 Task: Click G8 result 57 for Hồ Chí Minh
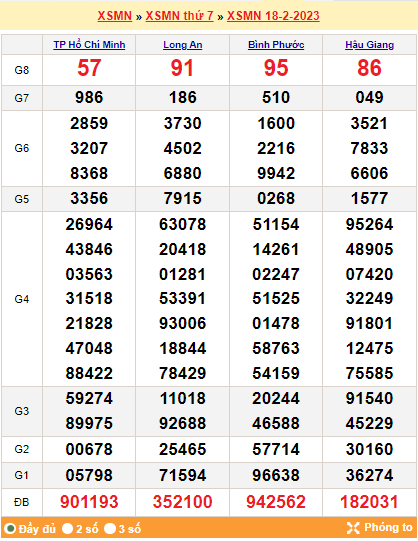point(89,68)
